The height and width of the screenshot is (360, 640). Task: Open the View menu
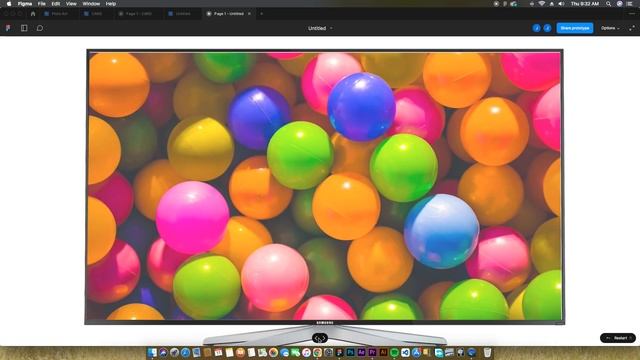71,4
